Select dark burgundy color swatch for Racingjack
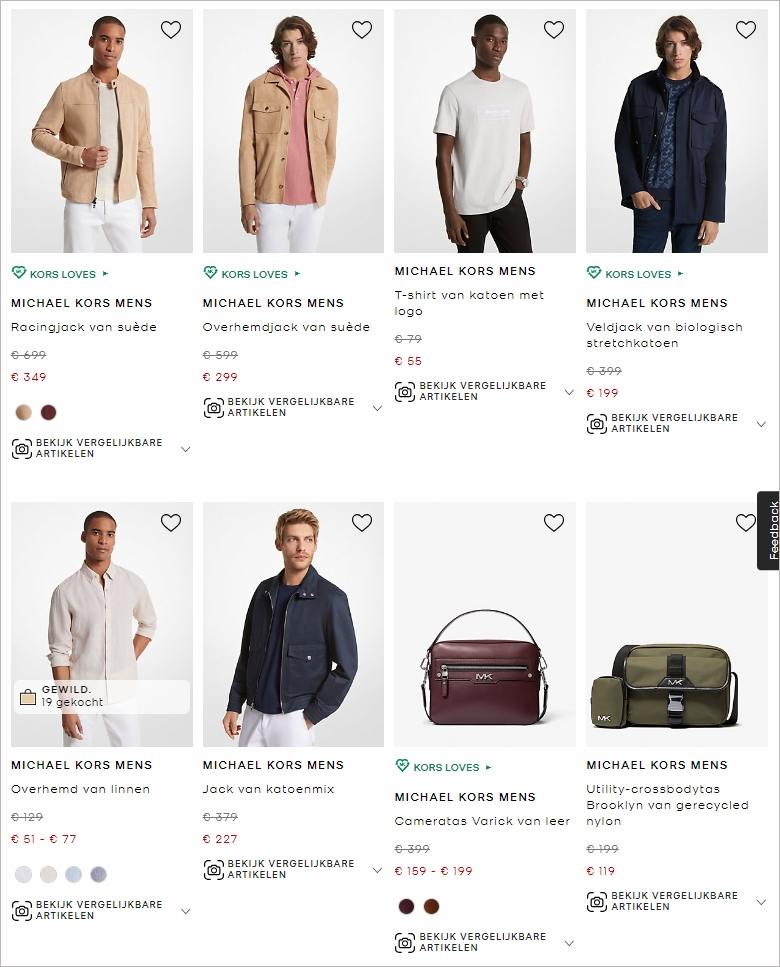This screenshot has width=780, height=967. pos(48,412)
